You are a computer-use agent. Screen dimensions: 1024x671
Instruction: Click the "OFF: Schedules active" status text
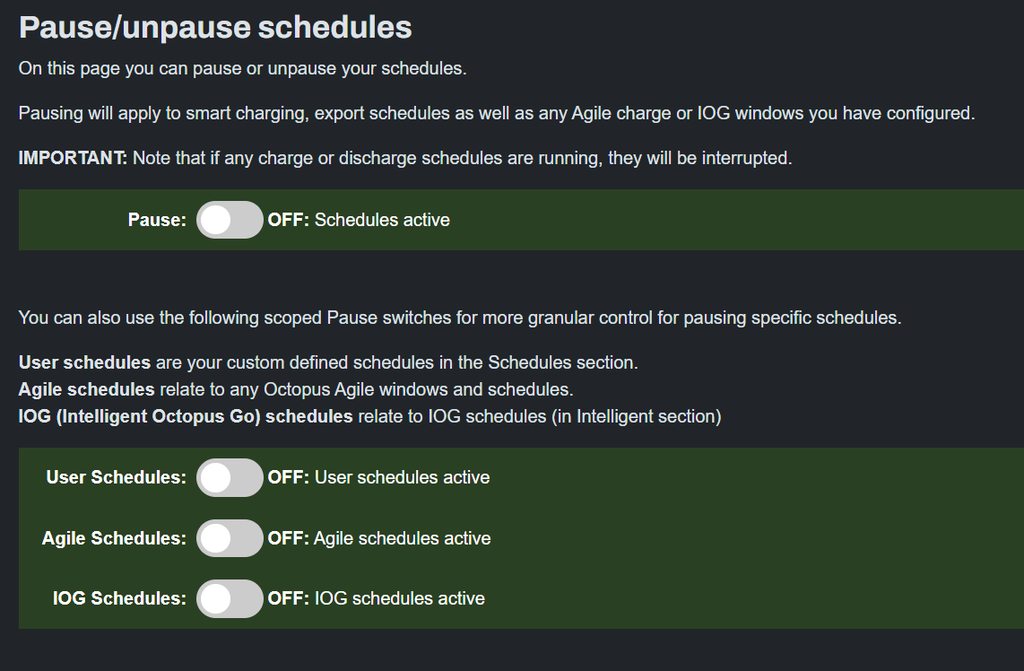click(359, 220)
